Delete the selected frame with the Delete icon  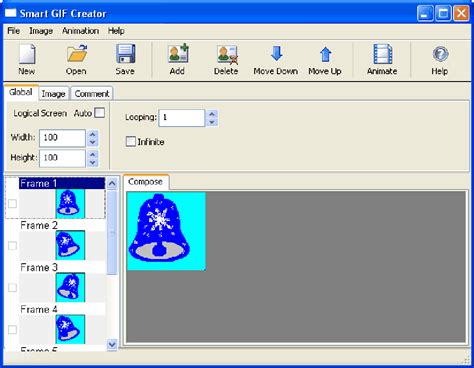click(227, 55)
